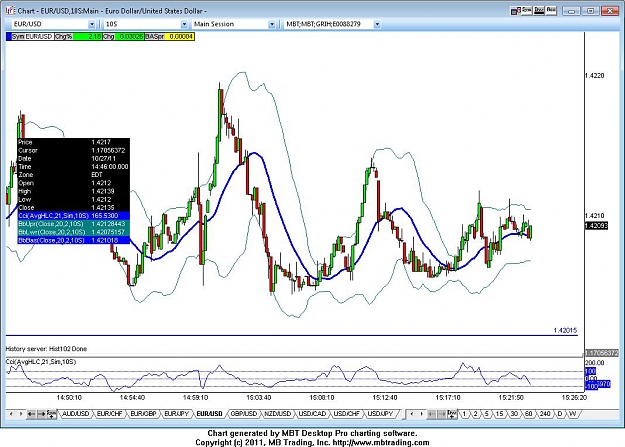
Task: Click the chart window icon in title bar
Action: point(10,11)
